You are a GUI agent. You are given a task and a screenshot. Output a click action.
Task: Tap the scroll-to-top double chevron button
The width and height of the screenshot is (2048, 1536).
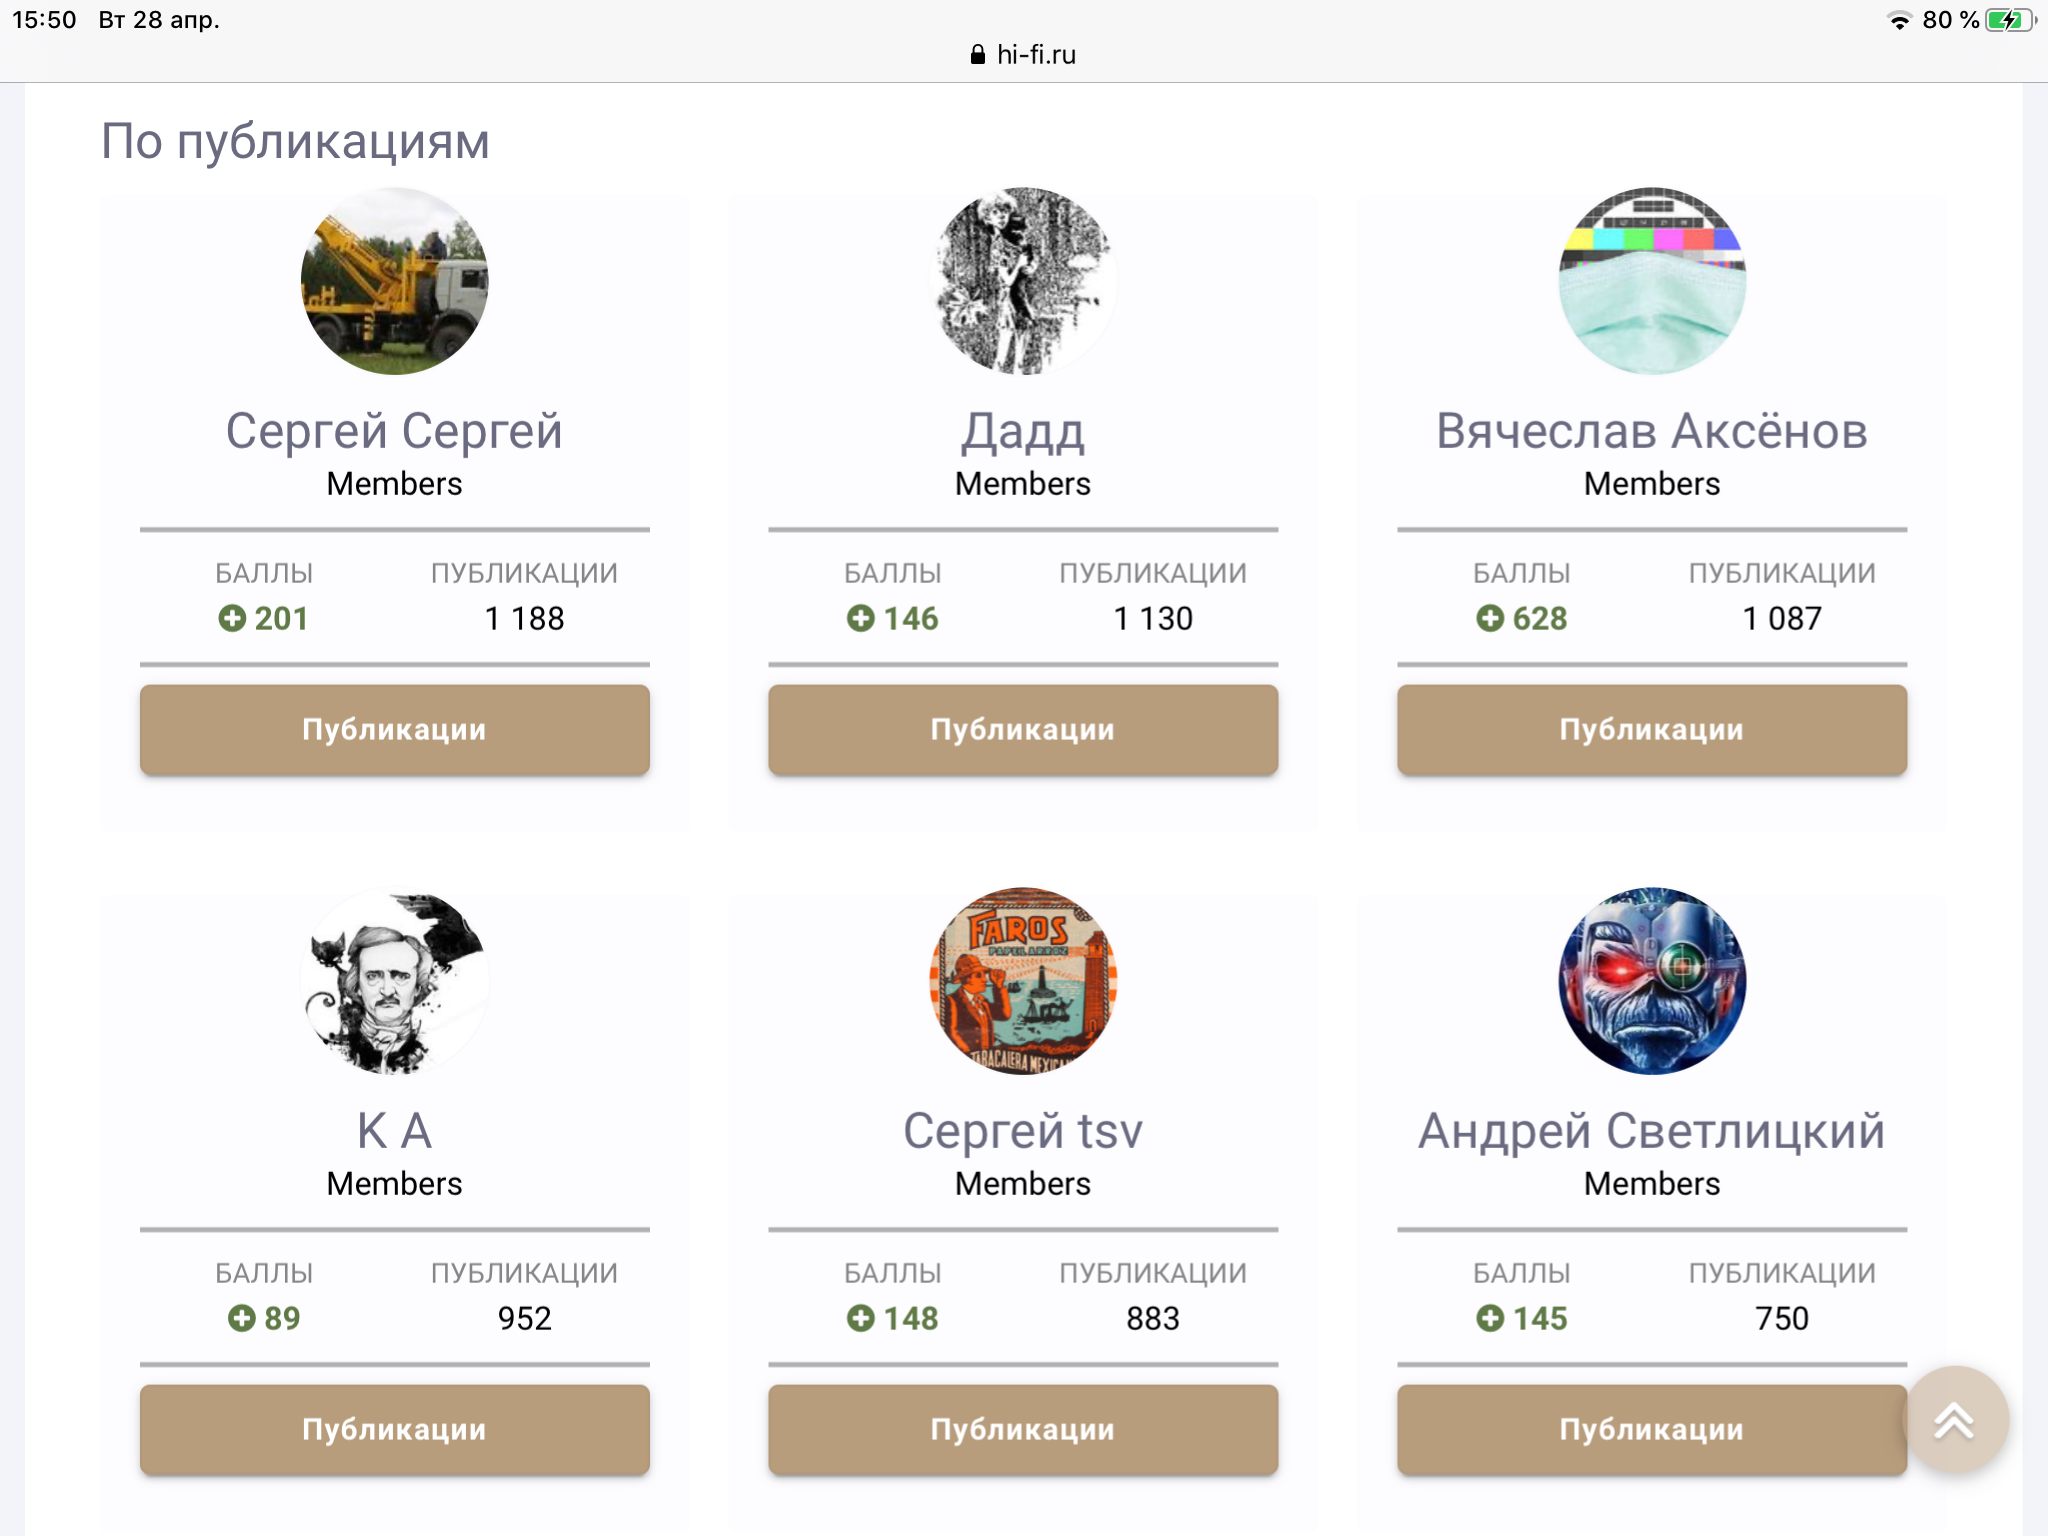coord(1955,1421)
